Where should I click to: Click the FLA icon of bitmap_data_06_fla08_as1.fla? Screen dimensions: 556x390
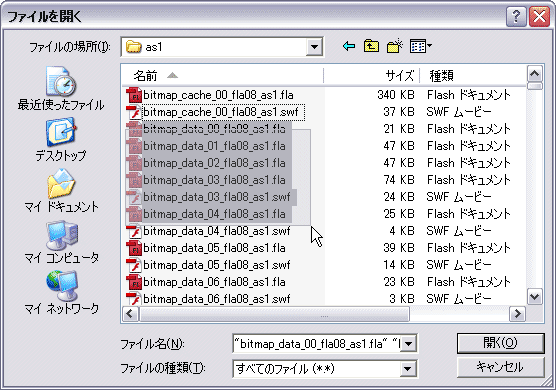(134, 282)
